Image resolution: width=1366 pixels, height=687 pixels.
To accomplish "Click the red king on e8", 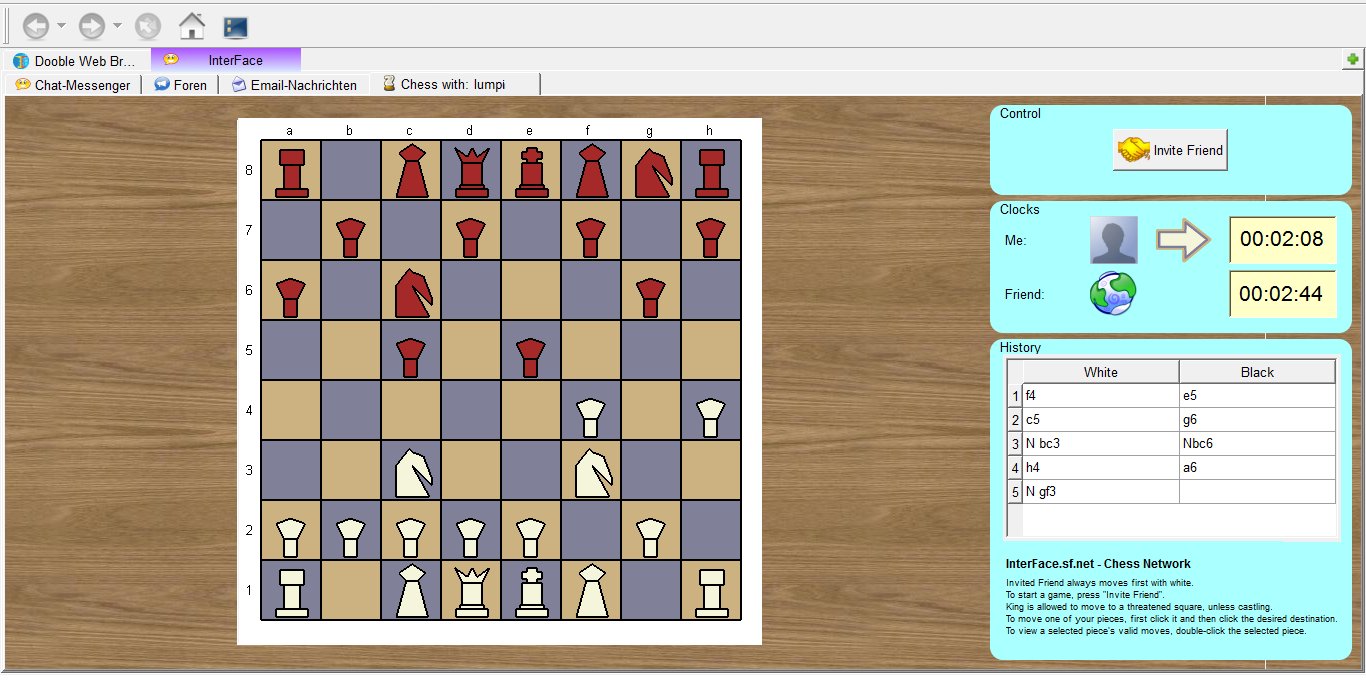I will pos(531,171).
